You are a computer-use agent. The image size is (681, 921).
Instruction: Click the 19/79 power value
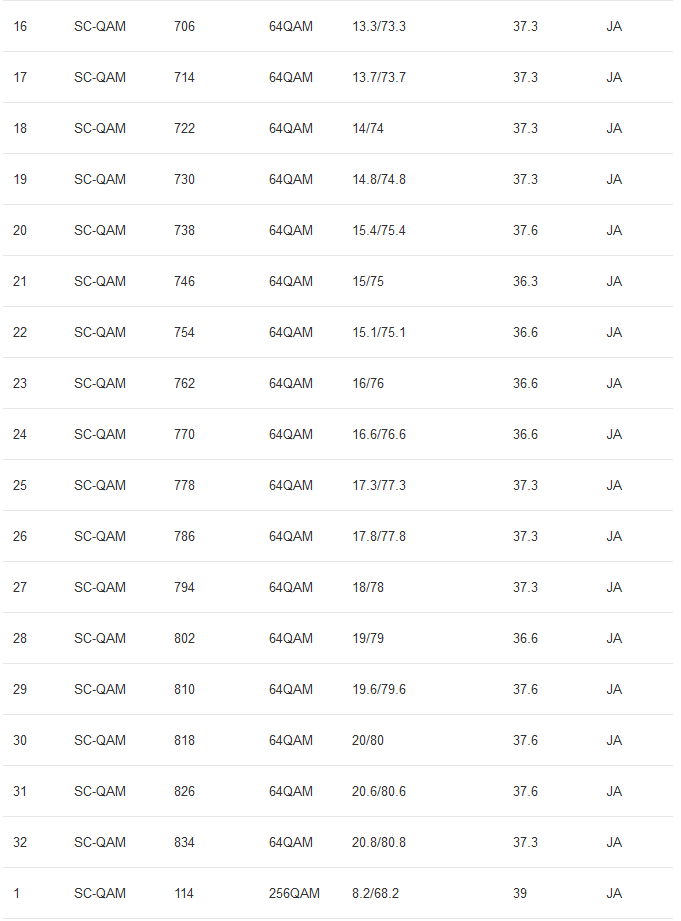(368, 639)
